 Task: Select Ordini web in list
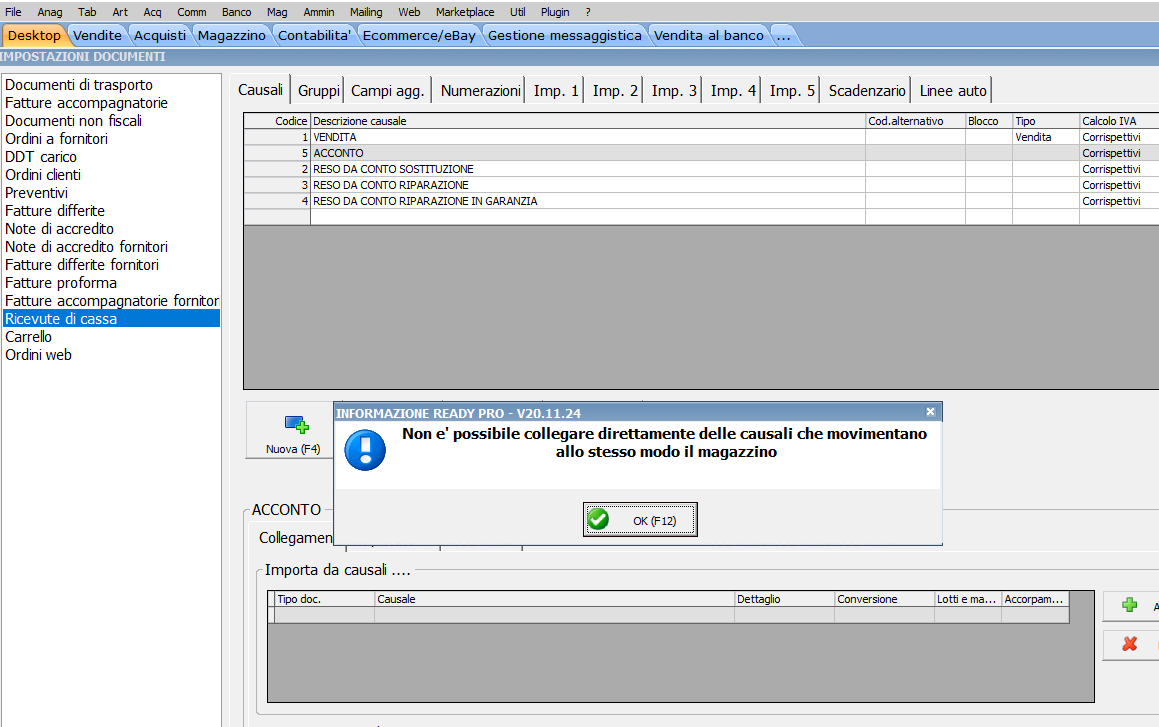[x=111, y=355]
